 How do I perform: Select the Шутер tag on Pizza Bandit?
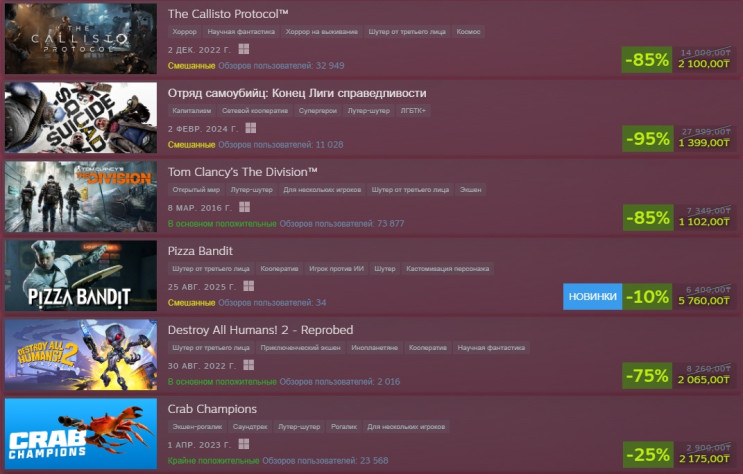385,268
